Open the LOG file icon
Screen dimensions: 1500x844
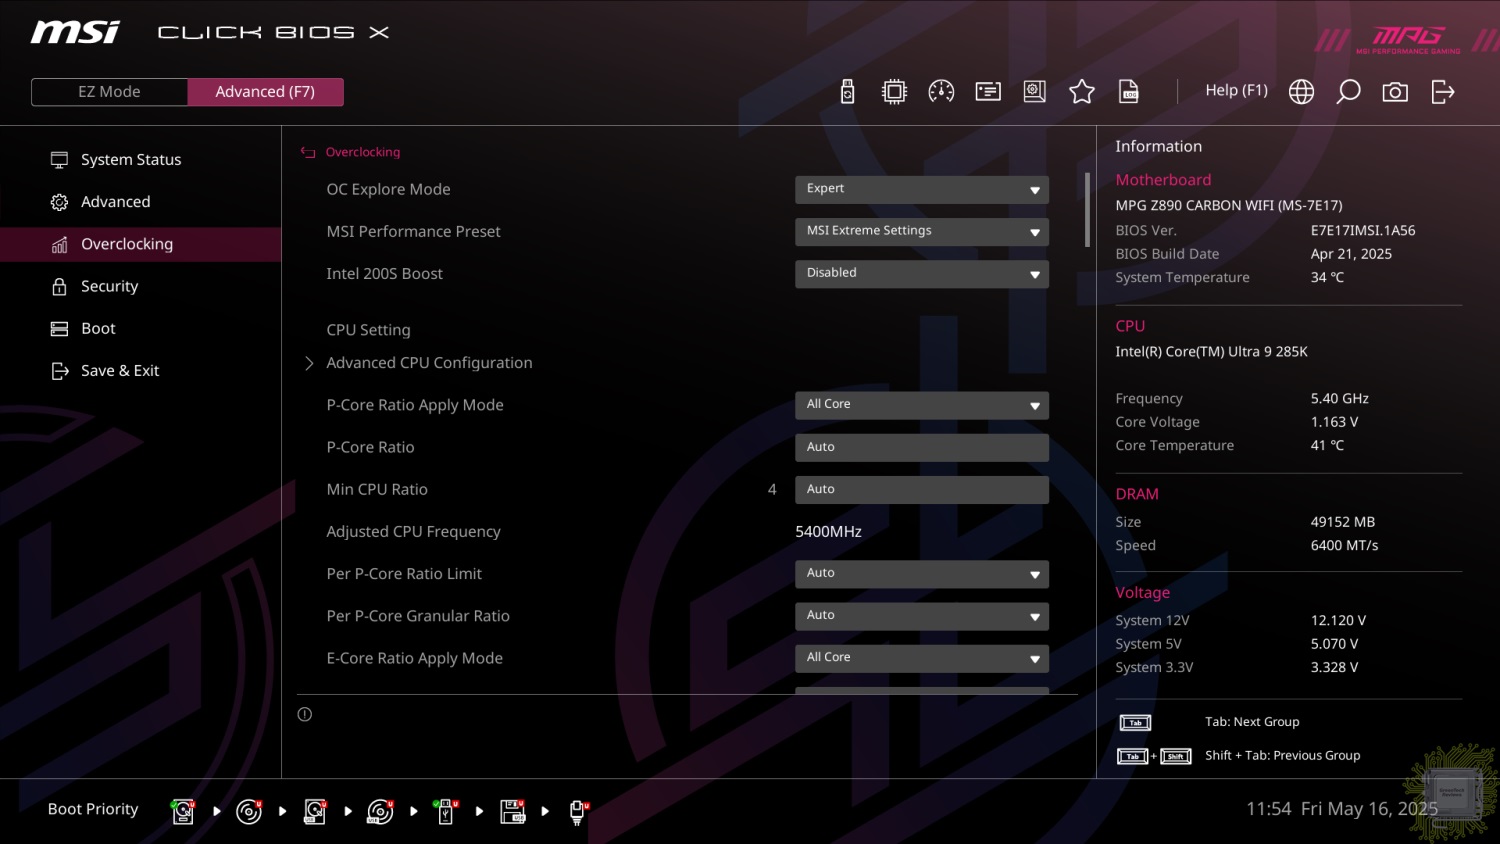coord(1129,92)
